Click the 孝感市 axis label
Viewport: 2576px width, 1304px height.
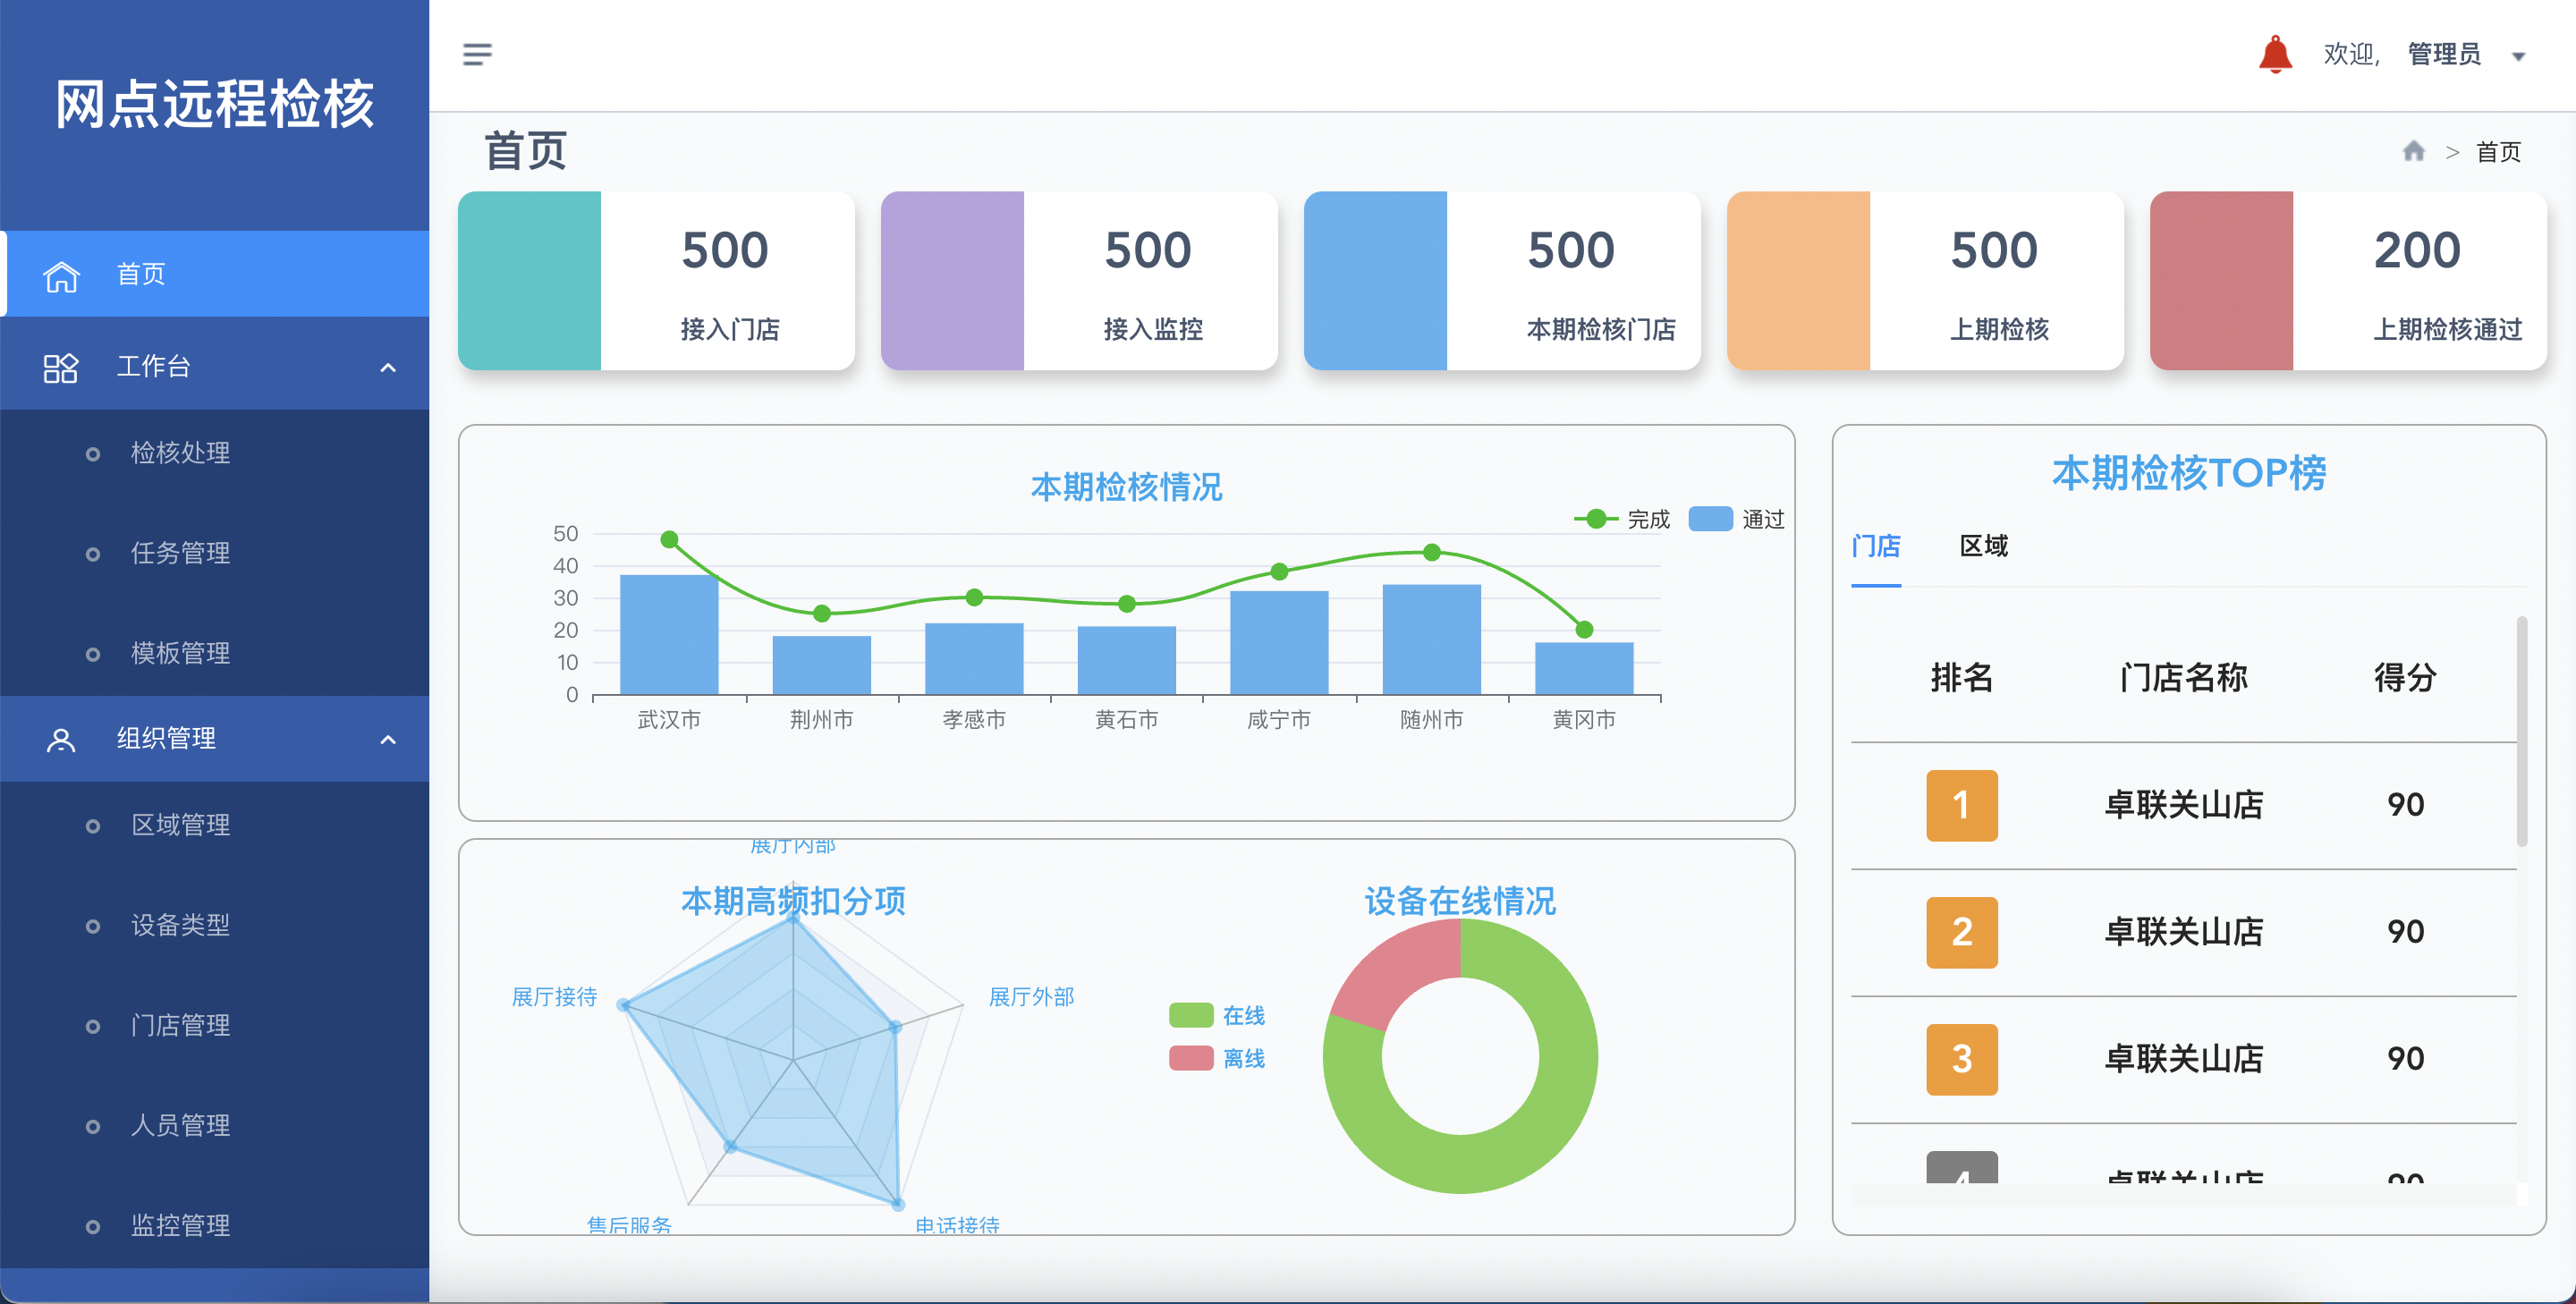click(x=974, y=720)
